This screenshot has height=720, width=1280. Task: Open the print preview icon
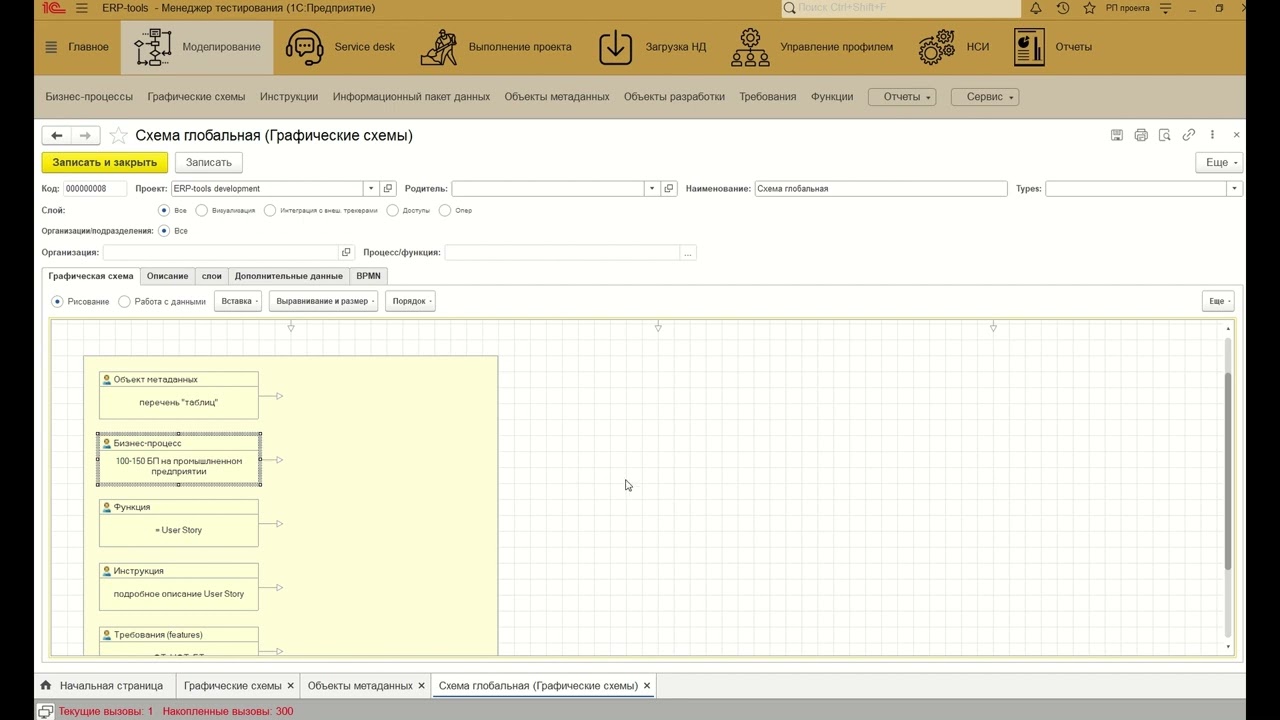[x=1165, y=135]
